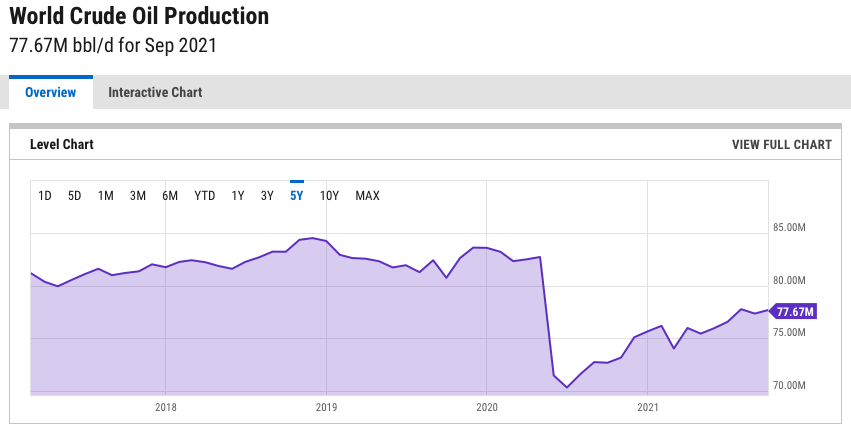This screenshot has height=430, width=851.
Task: Show year-to-date with YTD
Action: [204, 196]
